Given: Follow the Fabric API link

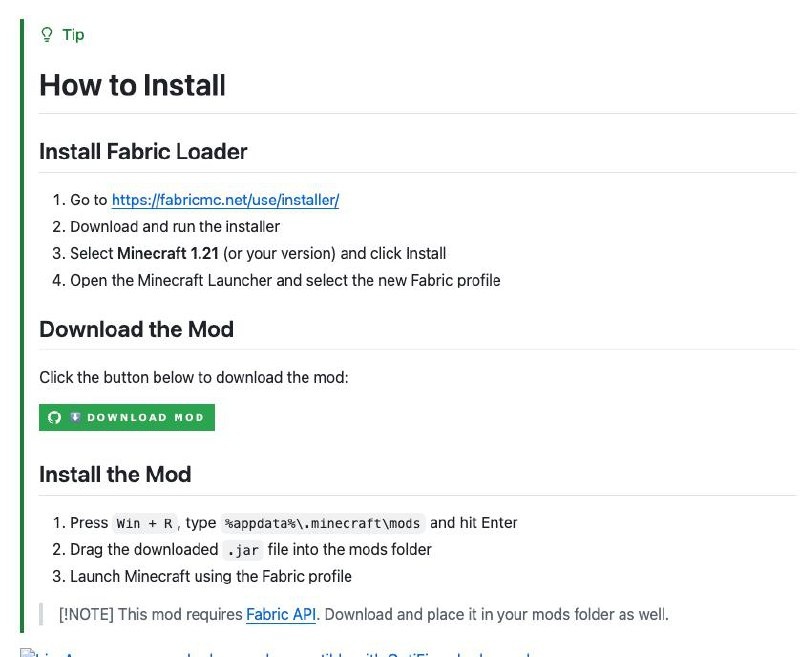Looking at the screenshot, I should click(281, 614).
